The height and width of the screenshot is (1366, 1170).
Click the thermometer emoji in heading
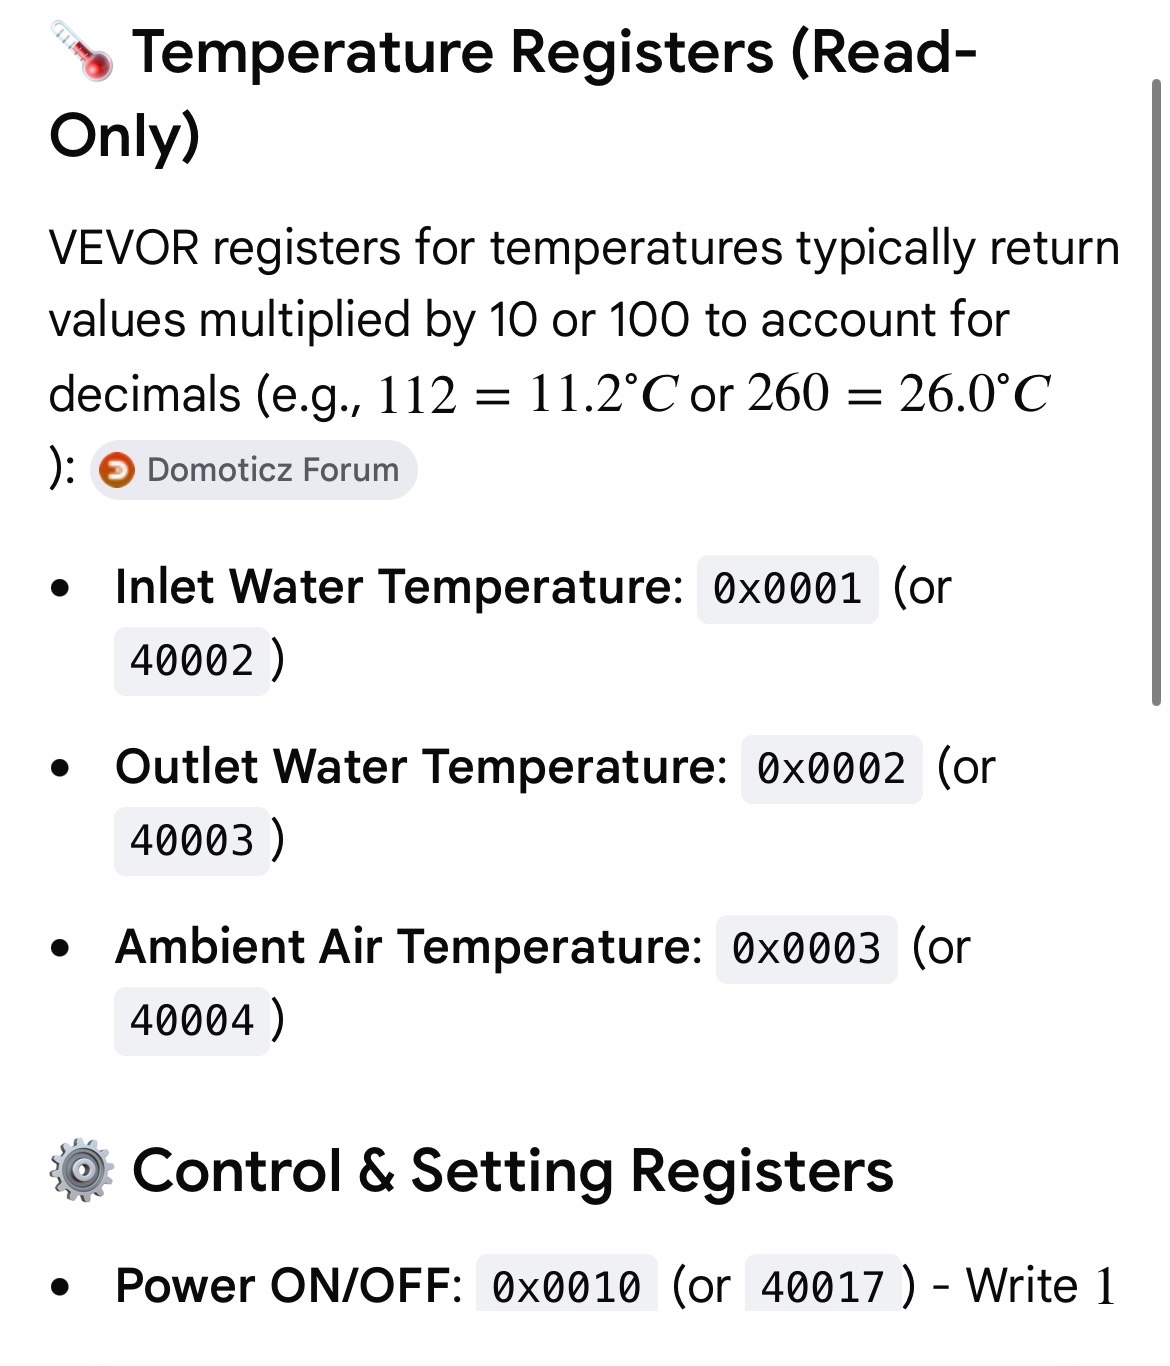81,52
